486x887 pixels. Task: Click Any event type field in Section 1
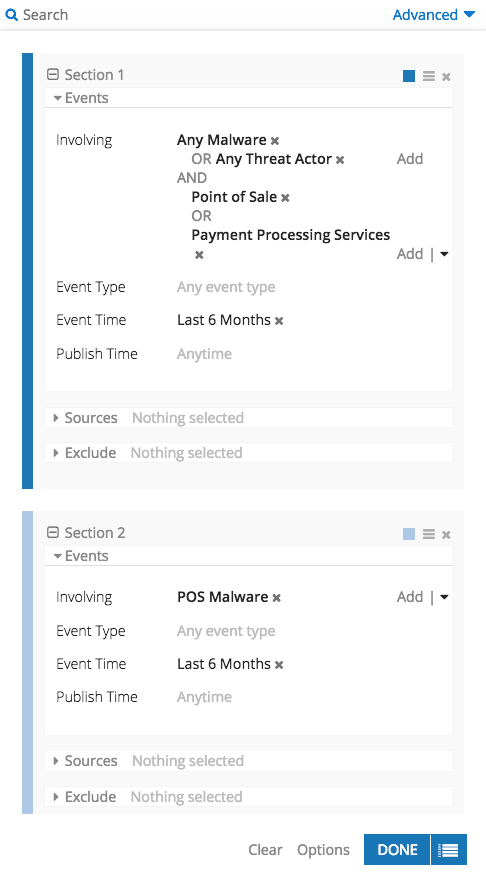(x=226, y=287)
